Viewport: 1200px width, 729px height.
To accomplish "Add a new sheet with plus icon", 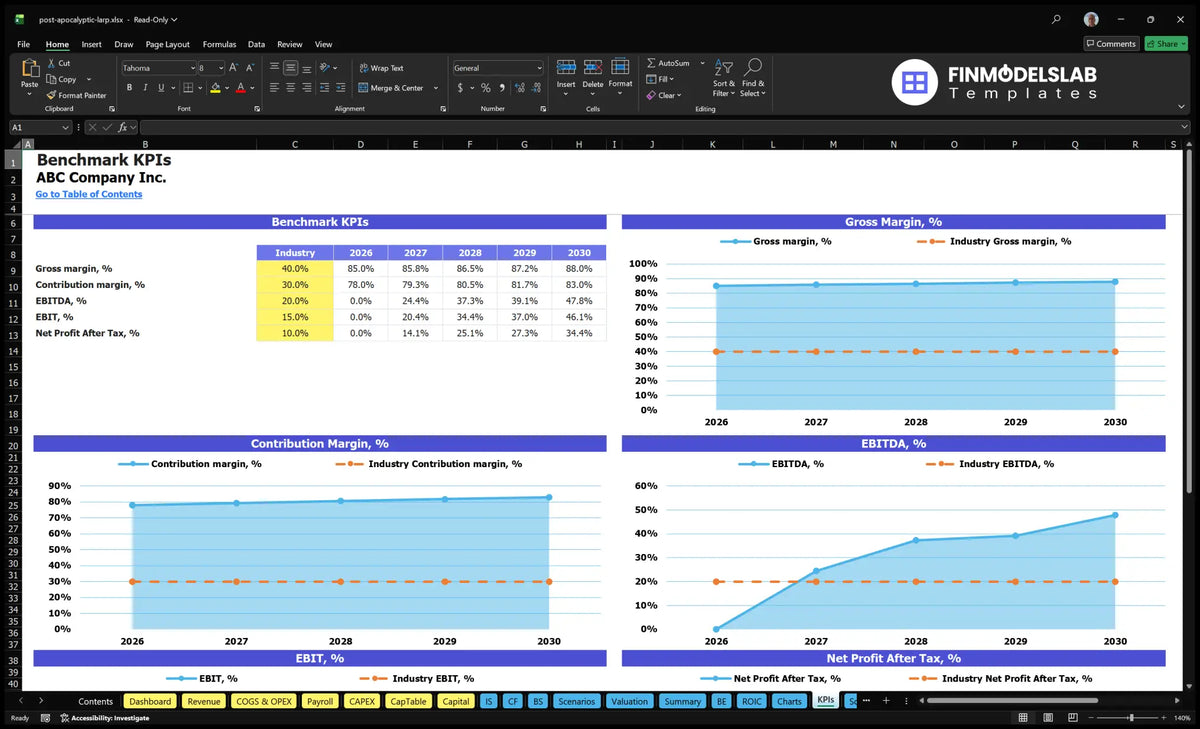I will (885, 701).
